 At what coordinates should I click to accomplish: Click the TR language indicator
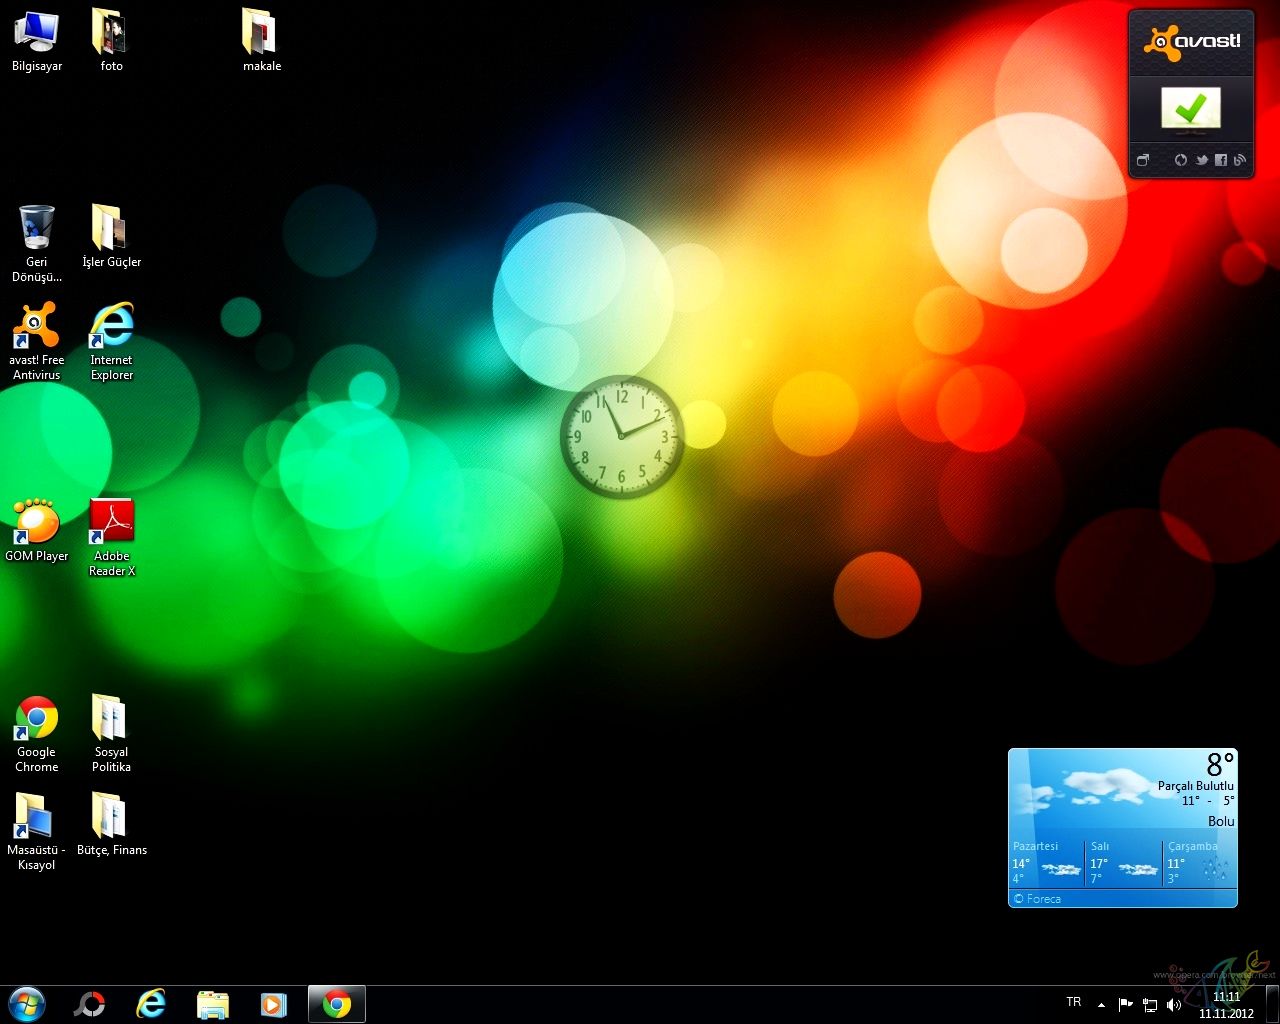(1074, 1002)
